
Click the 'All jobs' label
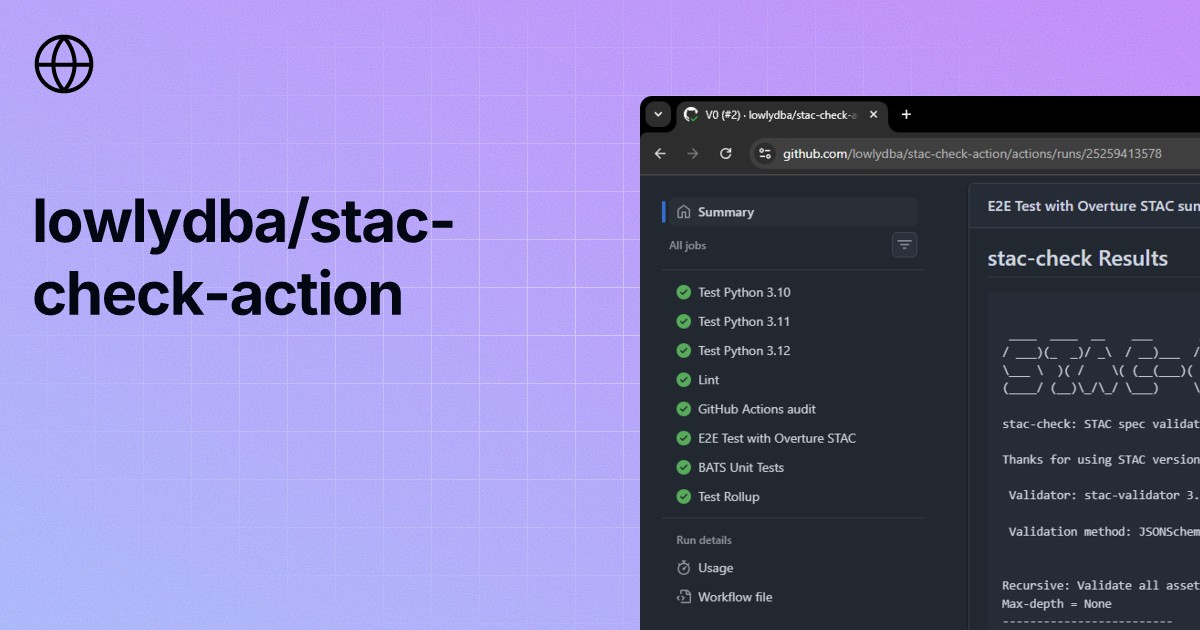point(688,245)
